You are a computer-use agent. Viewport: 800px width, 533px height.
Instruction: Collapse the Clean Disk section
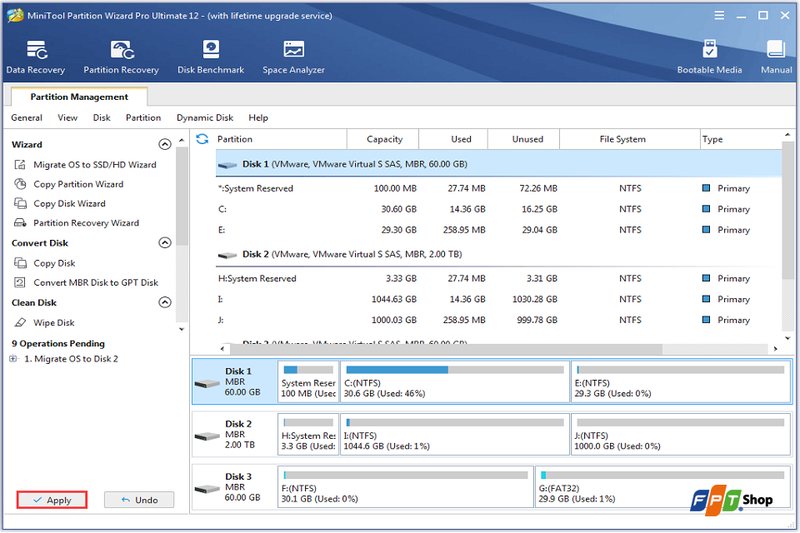point(165,302)
